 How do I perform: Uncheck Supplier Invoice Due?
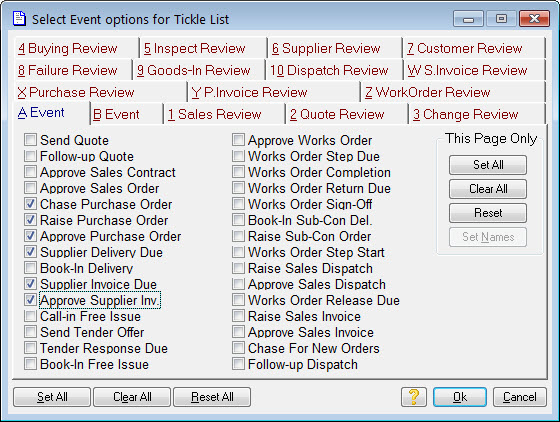click(30, 284)
